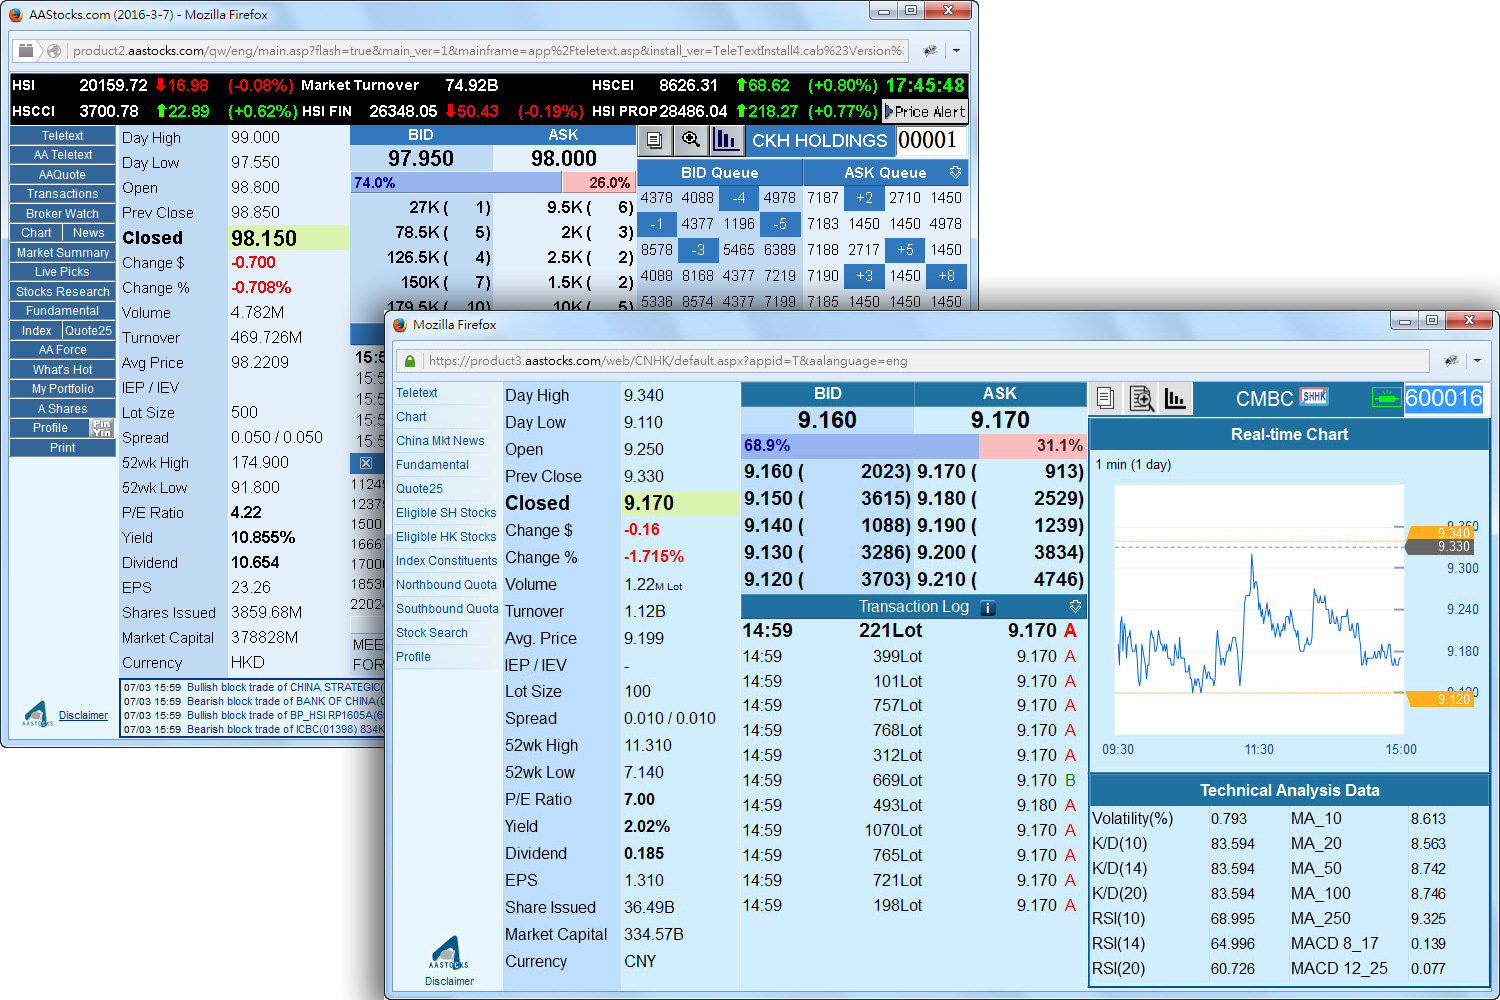Select AAQuote in the sidebar

[63, 175]
